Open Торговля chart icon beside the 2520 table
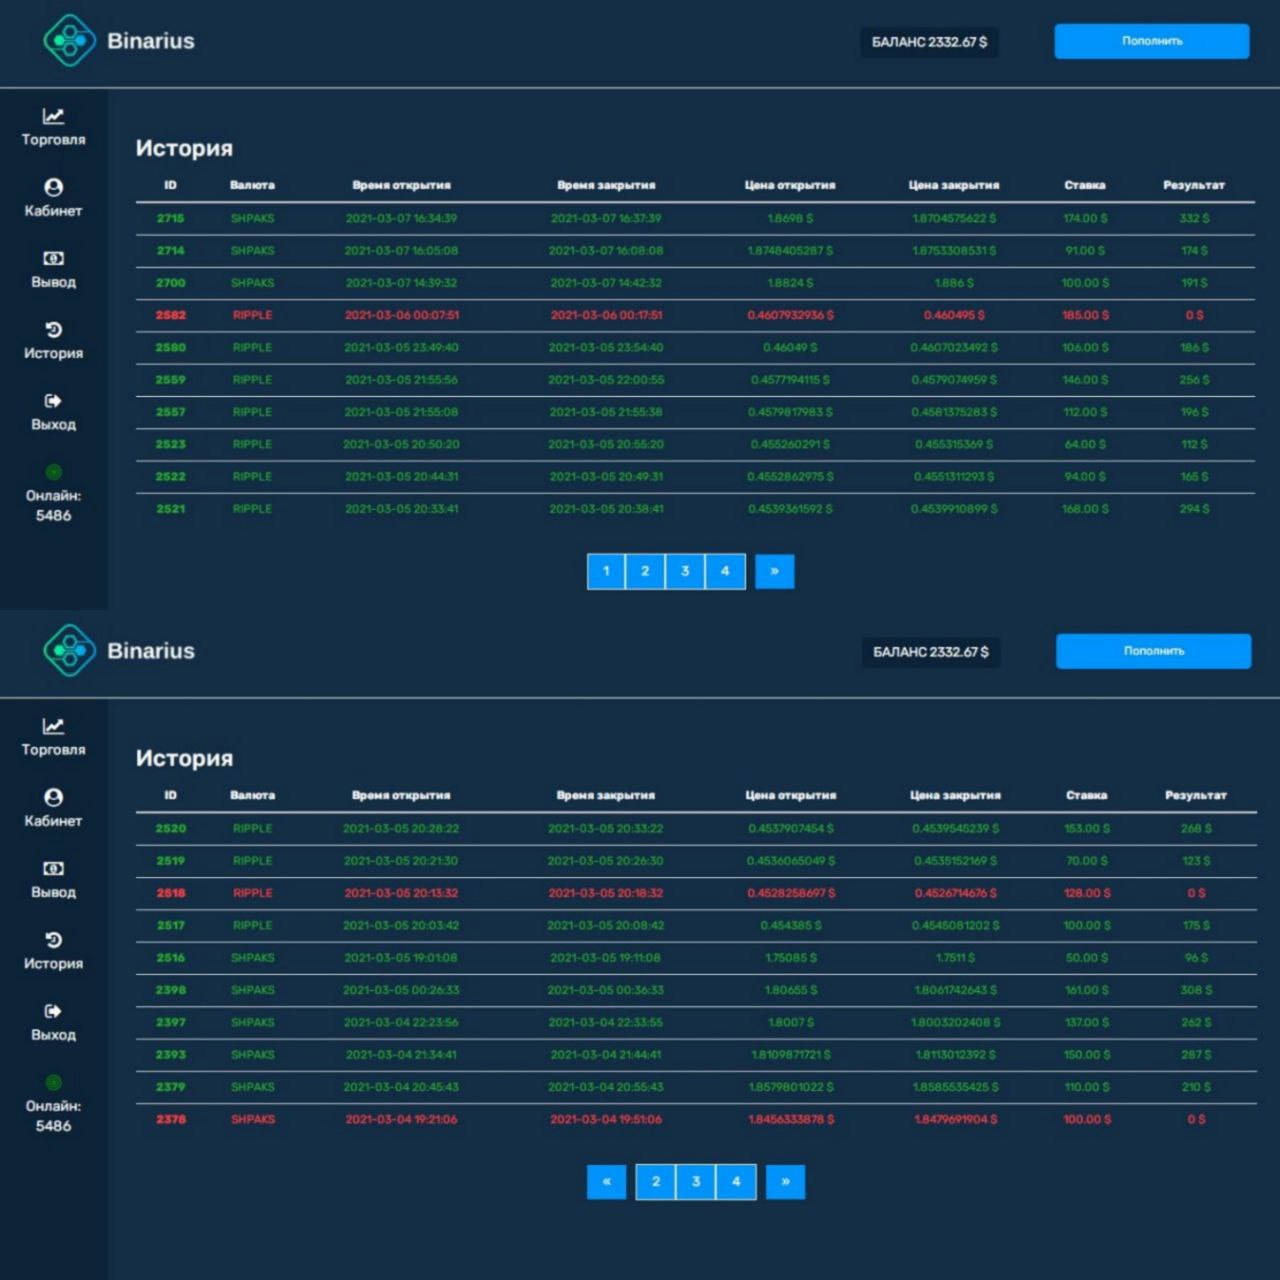The image size is (1280, 1280). click(53, 726)
